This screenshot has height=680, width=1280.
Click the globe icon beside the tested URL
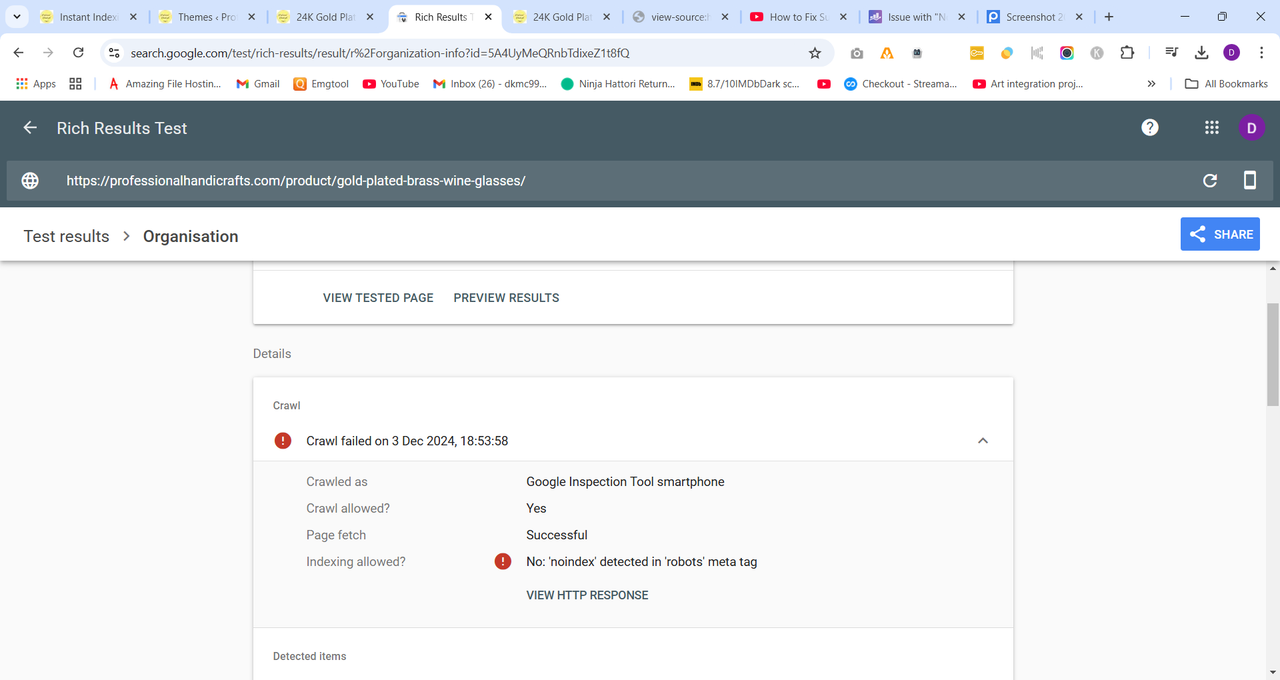click(30, 181)
